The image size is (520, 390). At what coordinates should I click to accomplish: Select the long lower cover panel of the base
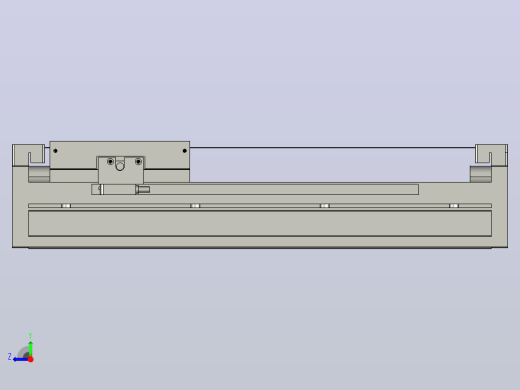260,223
